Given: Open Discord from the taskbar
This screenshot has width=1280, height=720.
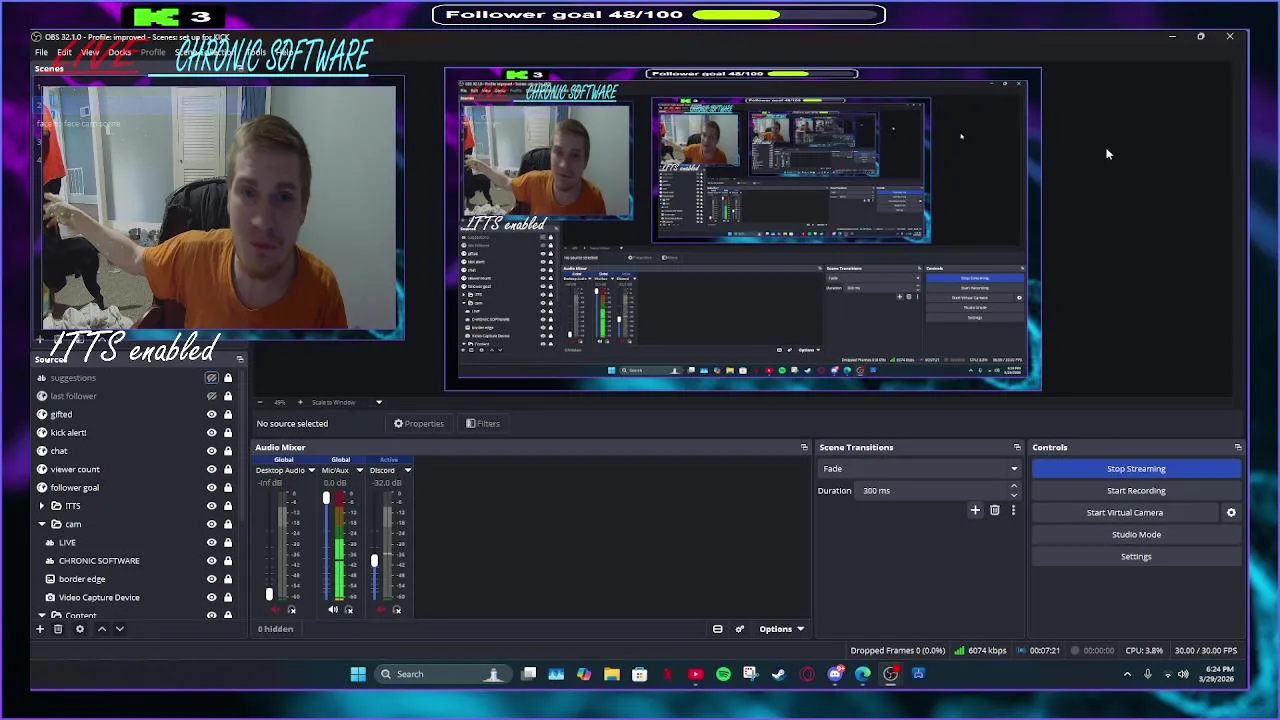Looking at the screenshot, I should (835, 674).
